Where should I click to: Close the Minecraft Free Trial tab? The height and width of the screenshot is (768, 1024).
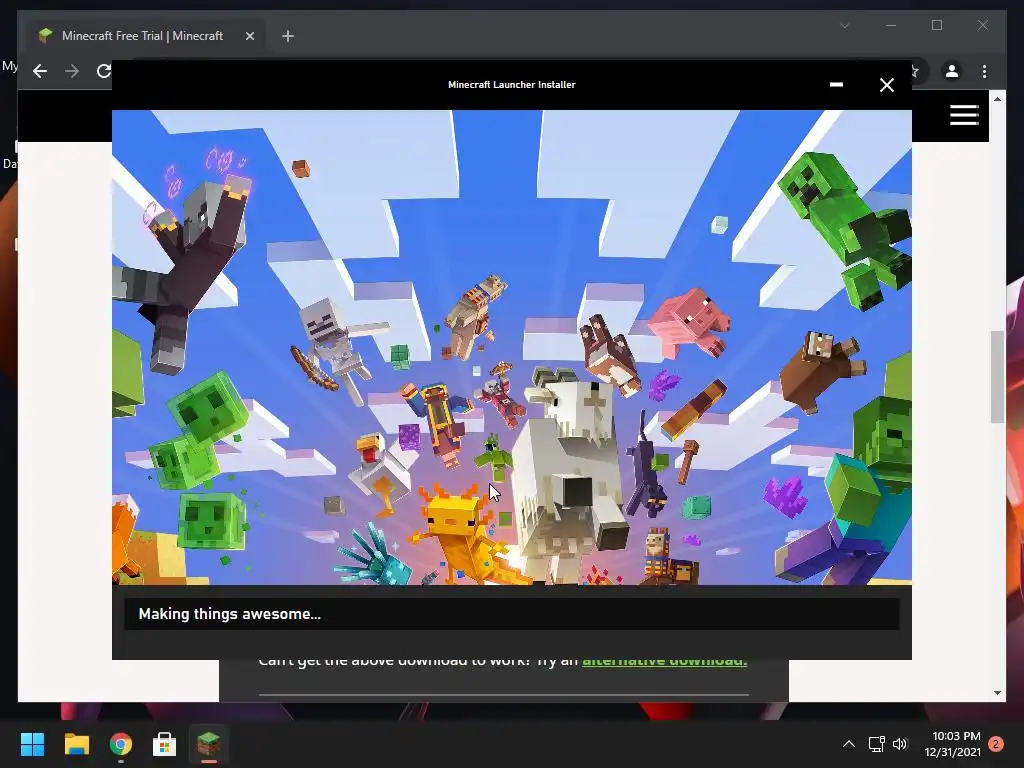(x=249, y=36)
